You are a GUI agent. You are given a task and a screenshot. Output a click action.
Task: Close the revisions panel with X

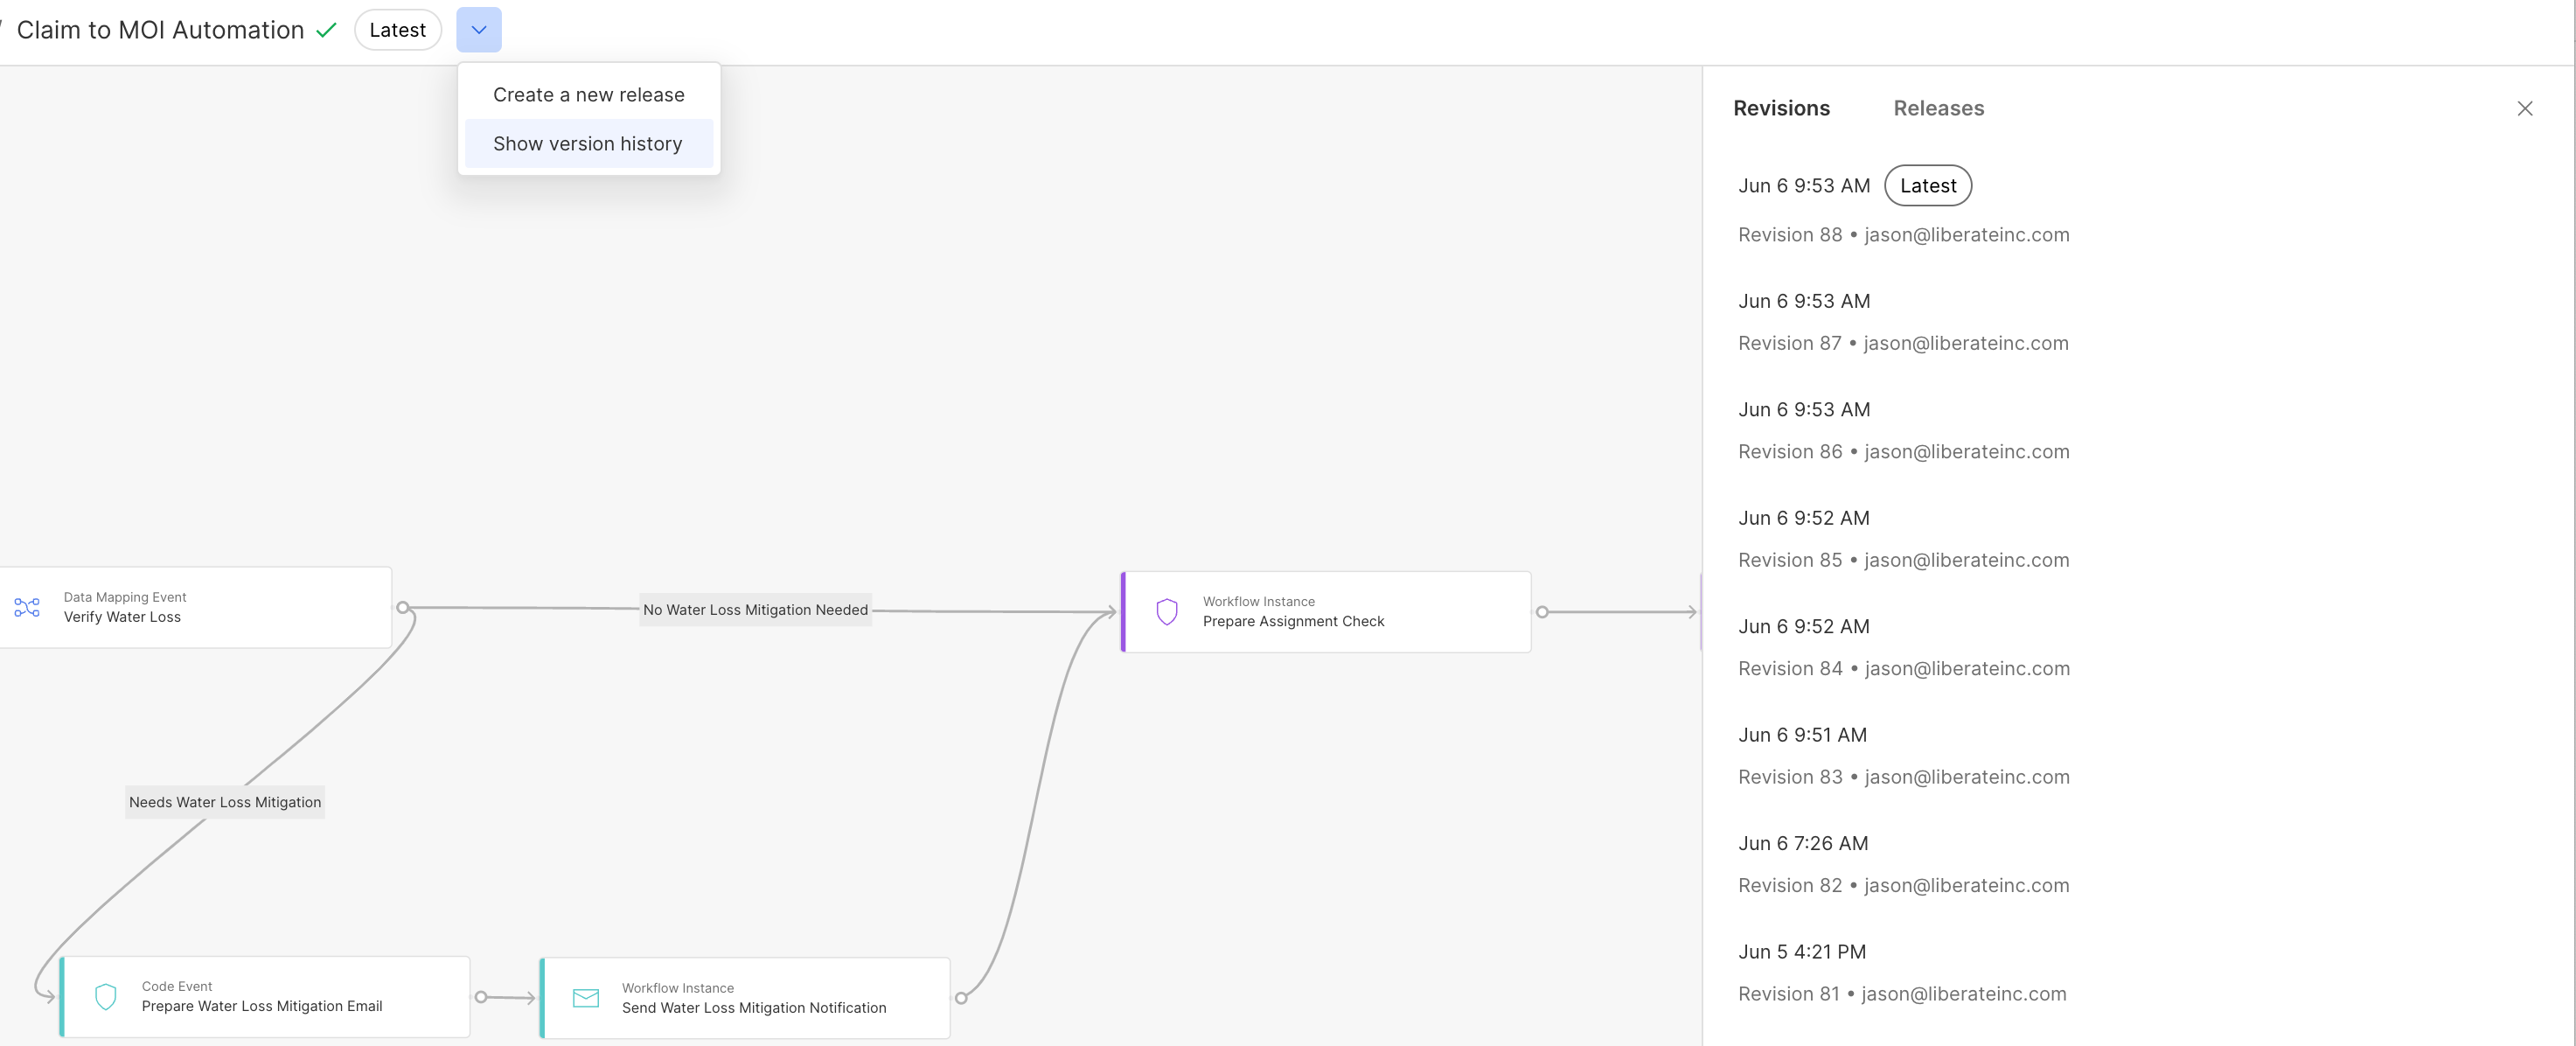pos(2524,108)
